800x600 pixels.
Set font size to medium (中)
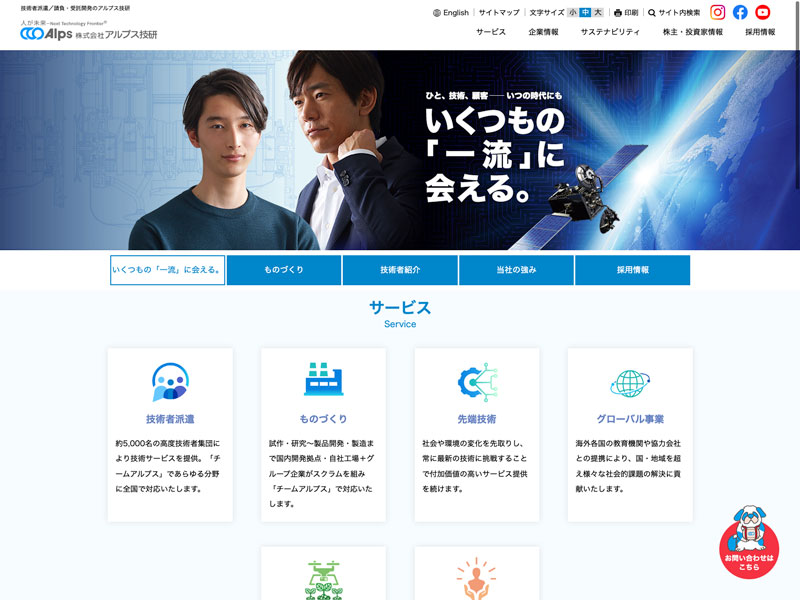586,13
